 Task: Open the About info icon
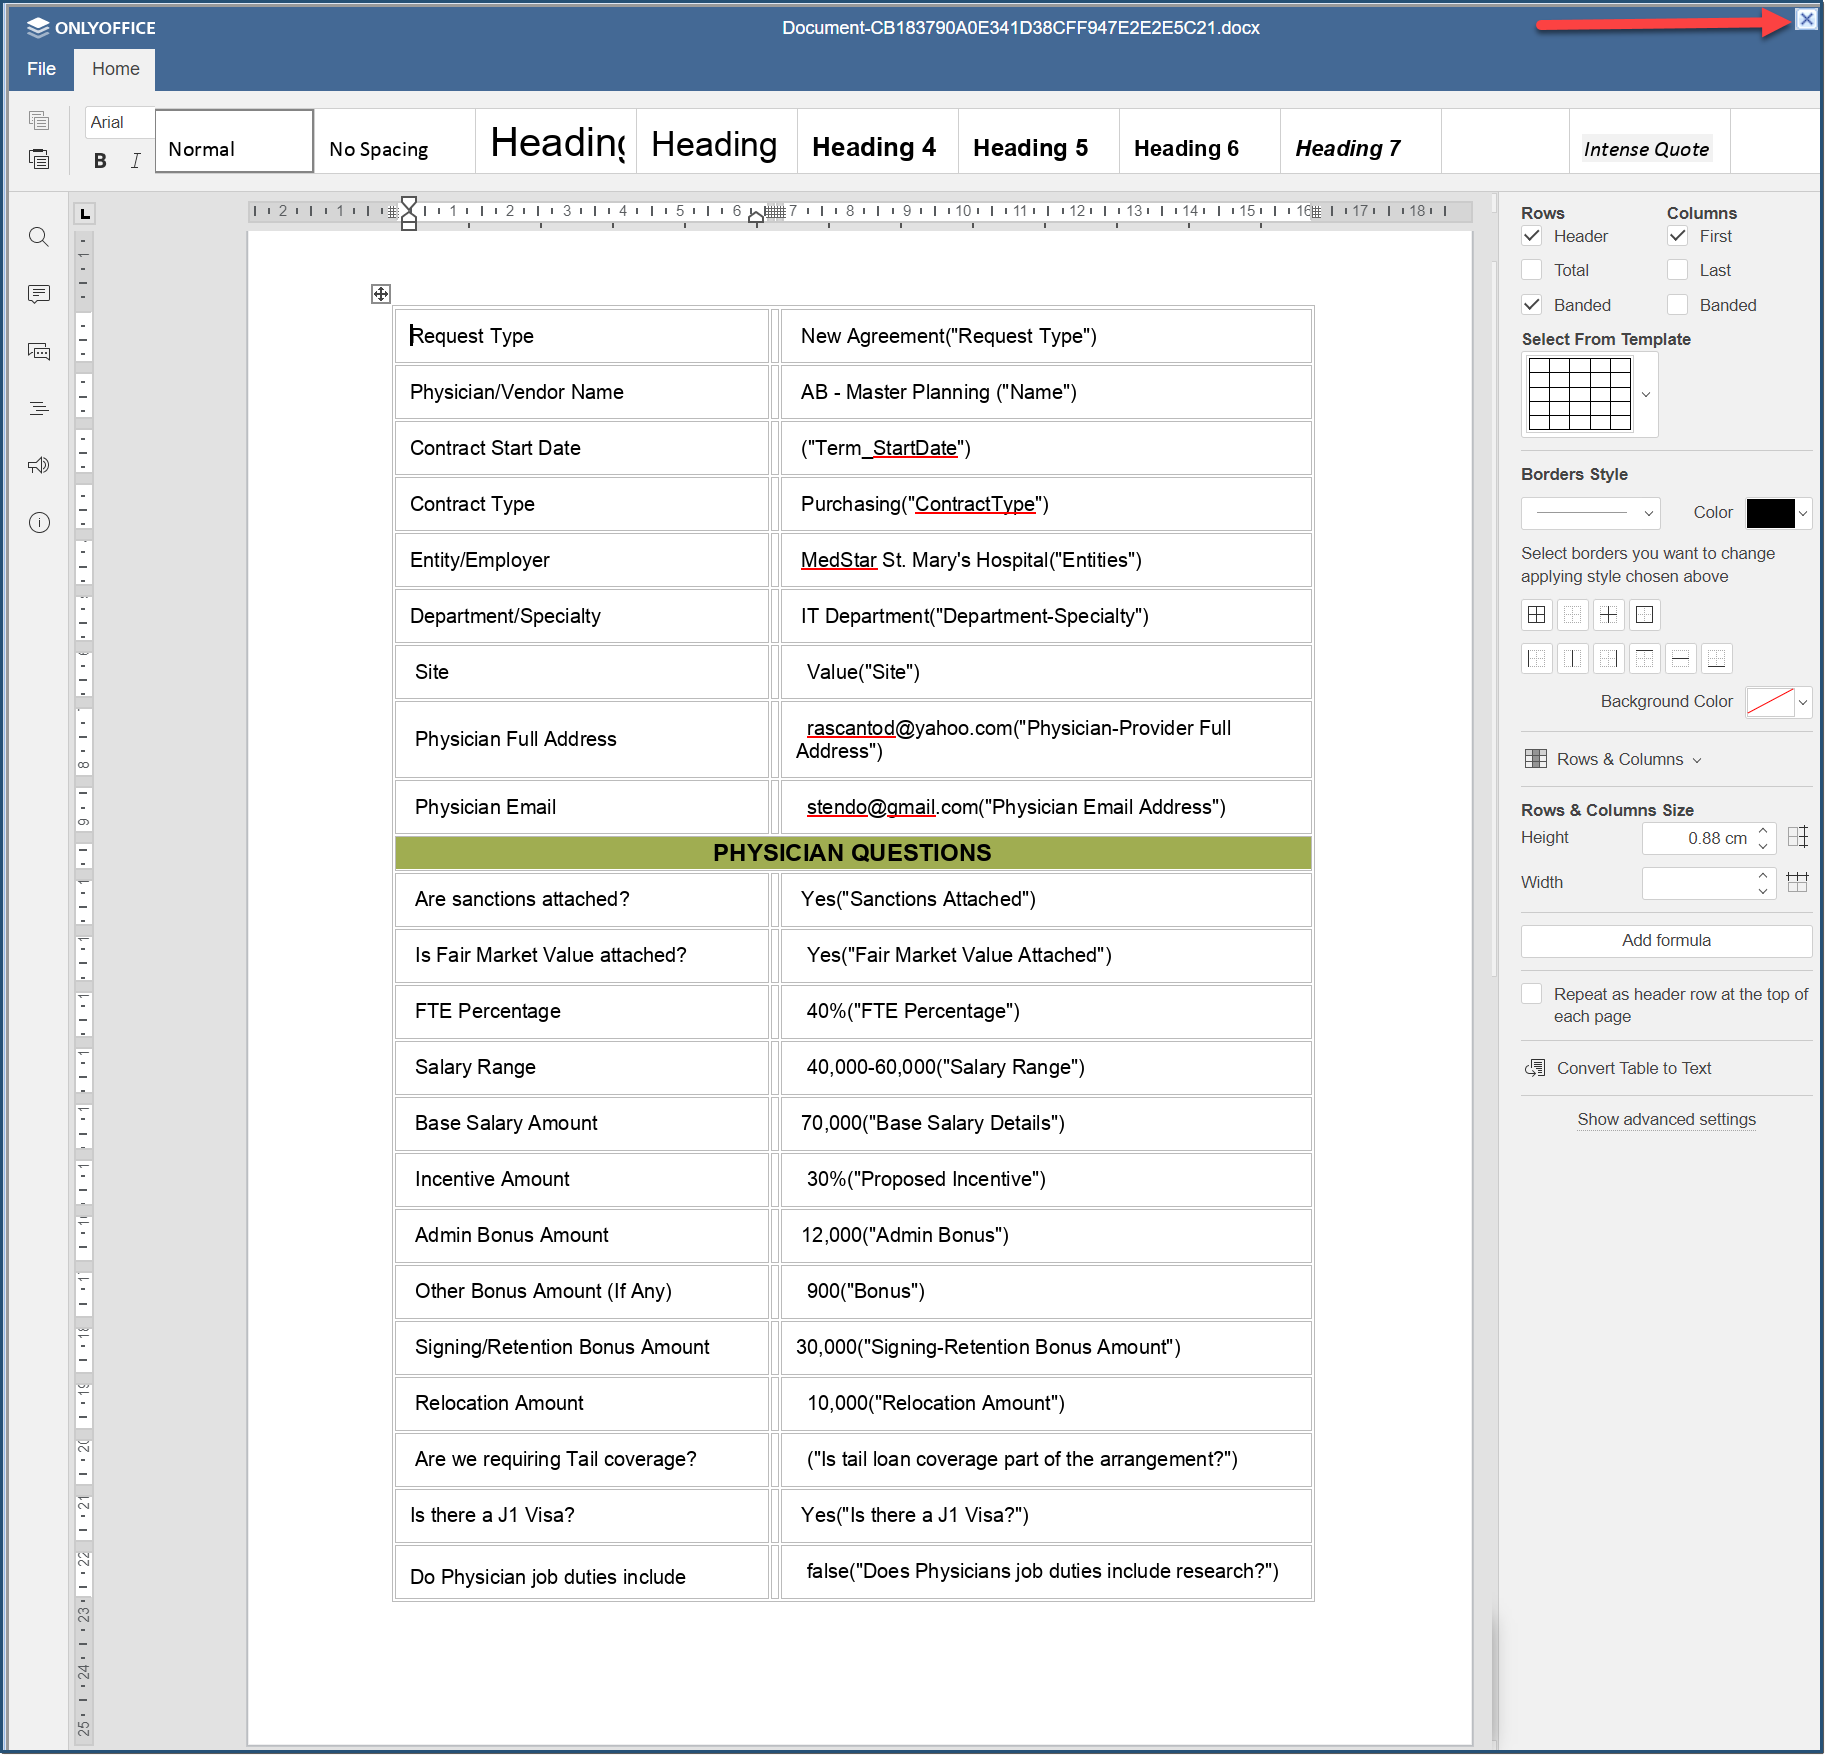coord(39,522)
